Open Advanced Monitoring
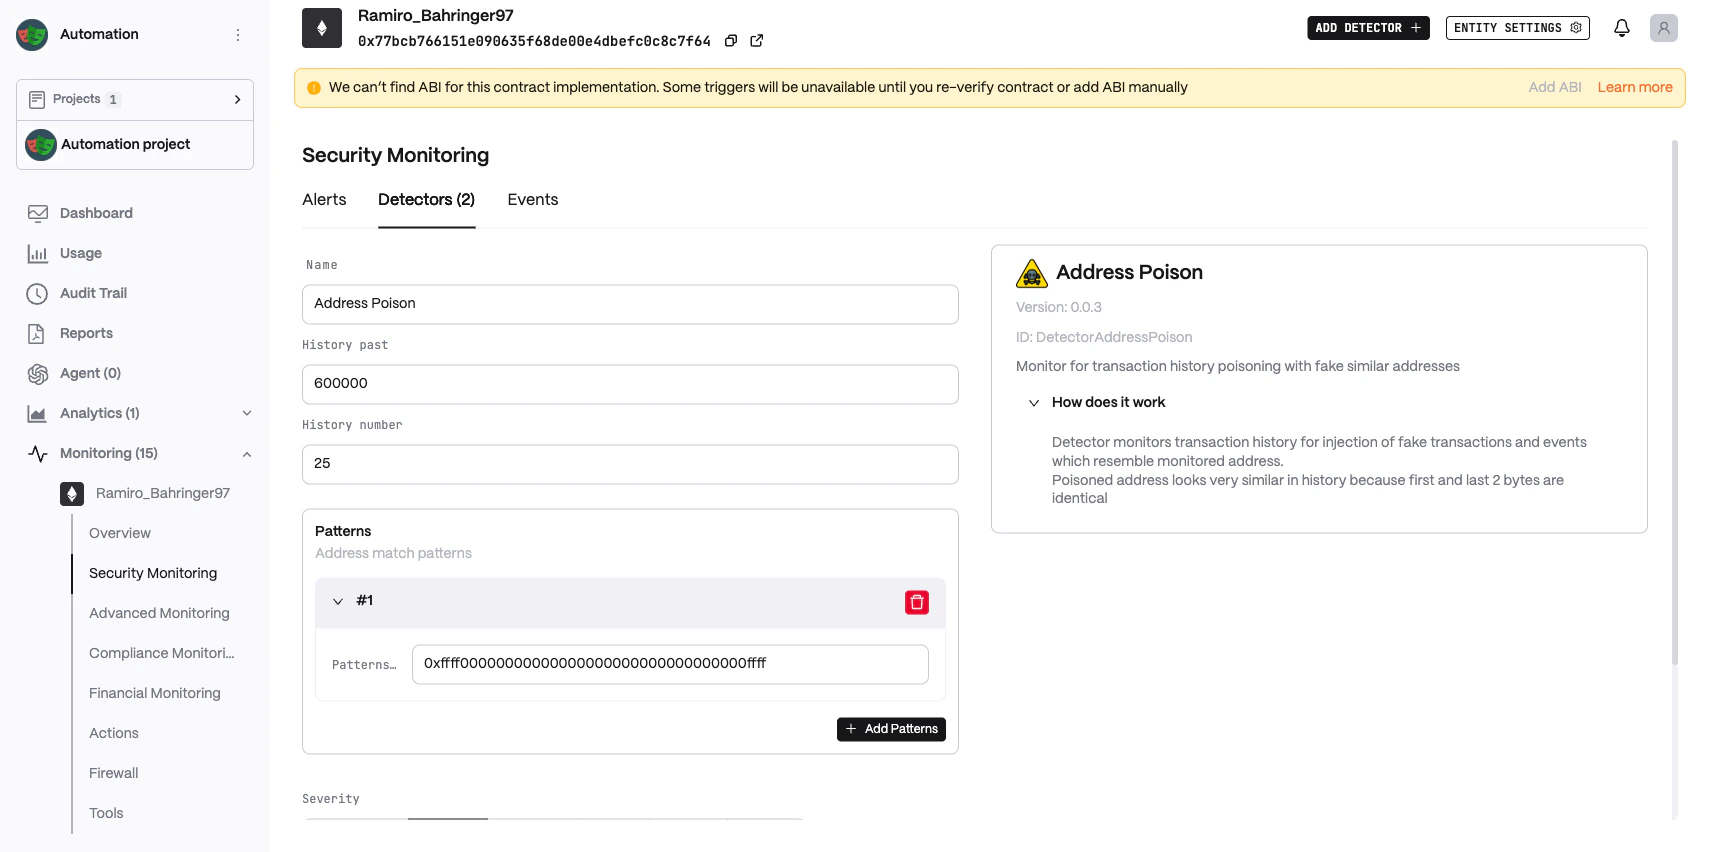1710x852 pixels. coord(159,613)
